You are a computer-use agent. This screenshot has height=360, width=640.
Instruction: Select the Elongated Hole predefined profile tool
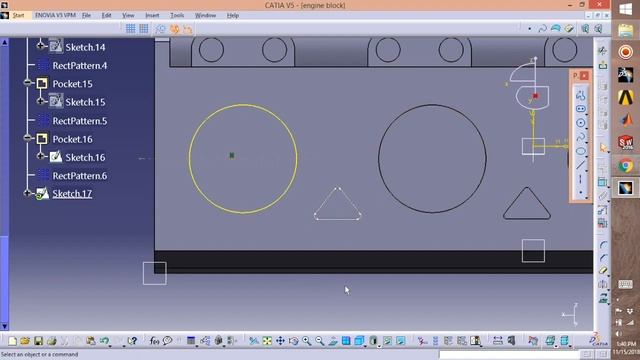tap(580, 109)
